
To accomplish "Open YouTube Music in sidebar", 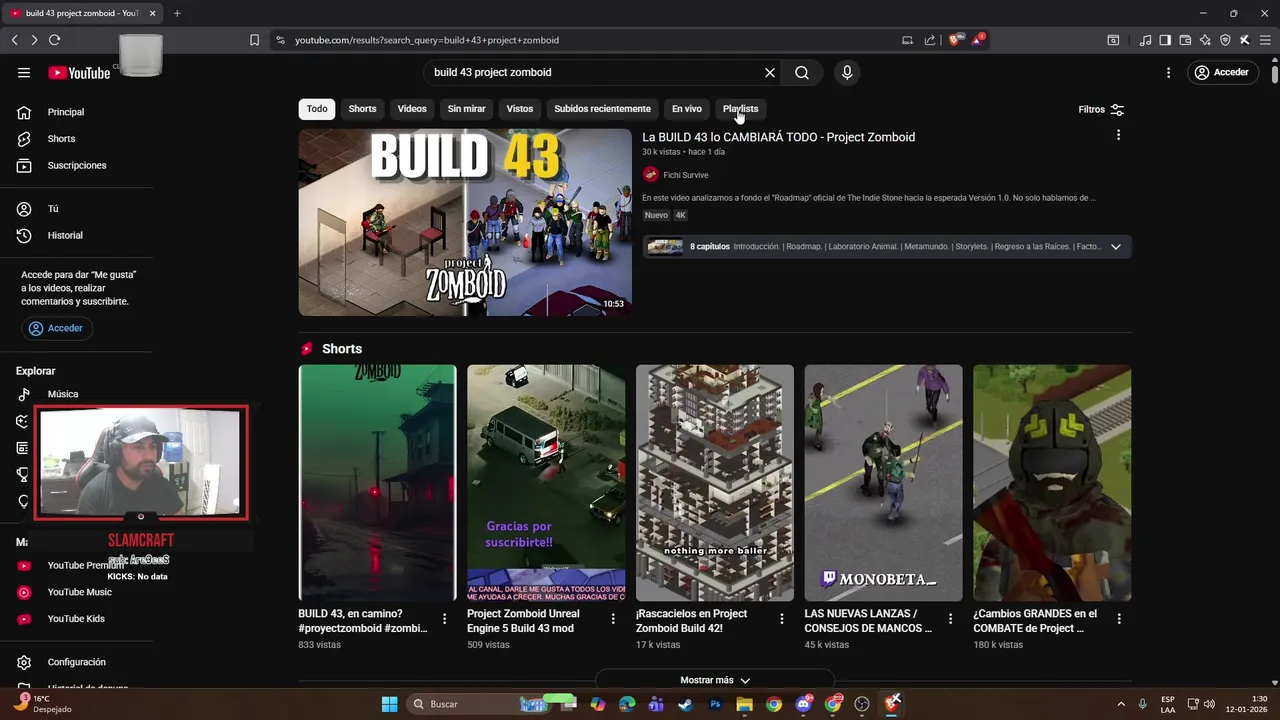I will [x=77, y=592].
